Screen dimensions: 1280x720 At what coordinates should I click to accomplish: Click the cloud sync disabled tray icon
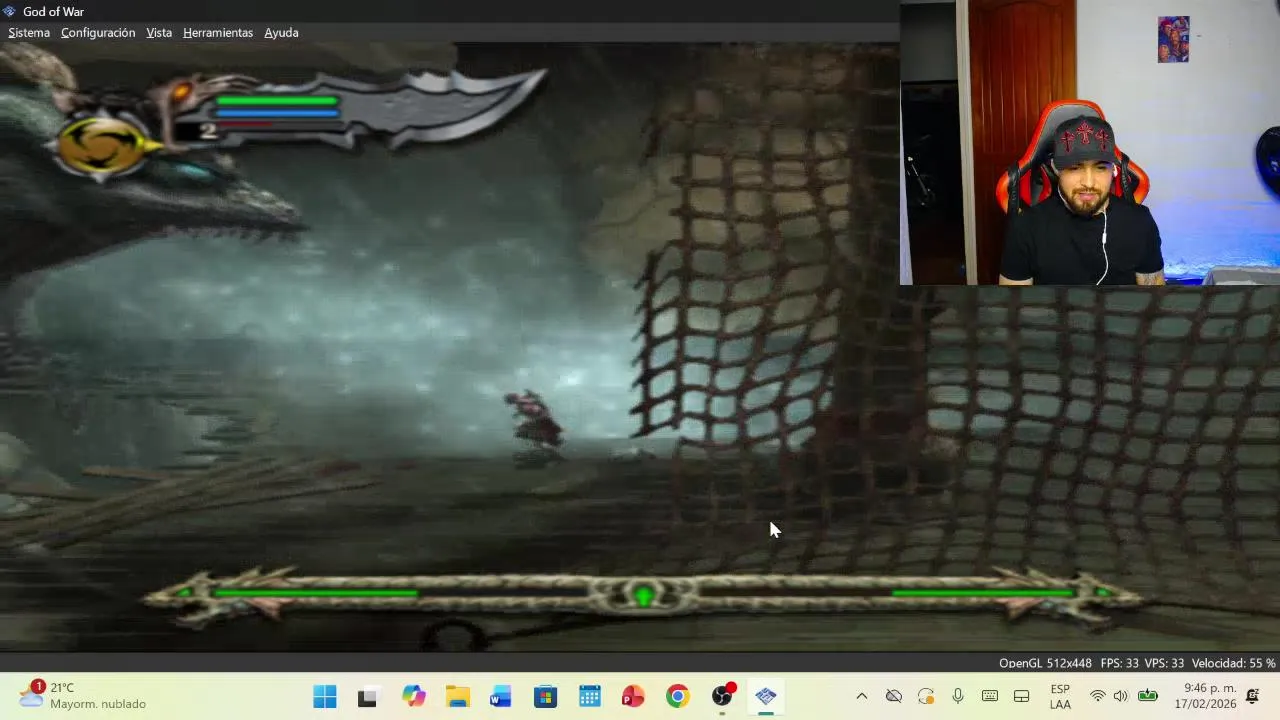click(893, 696)
